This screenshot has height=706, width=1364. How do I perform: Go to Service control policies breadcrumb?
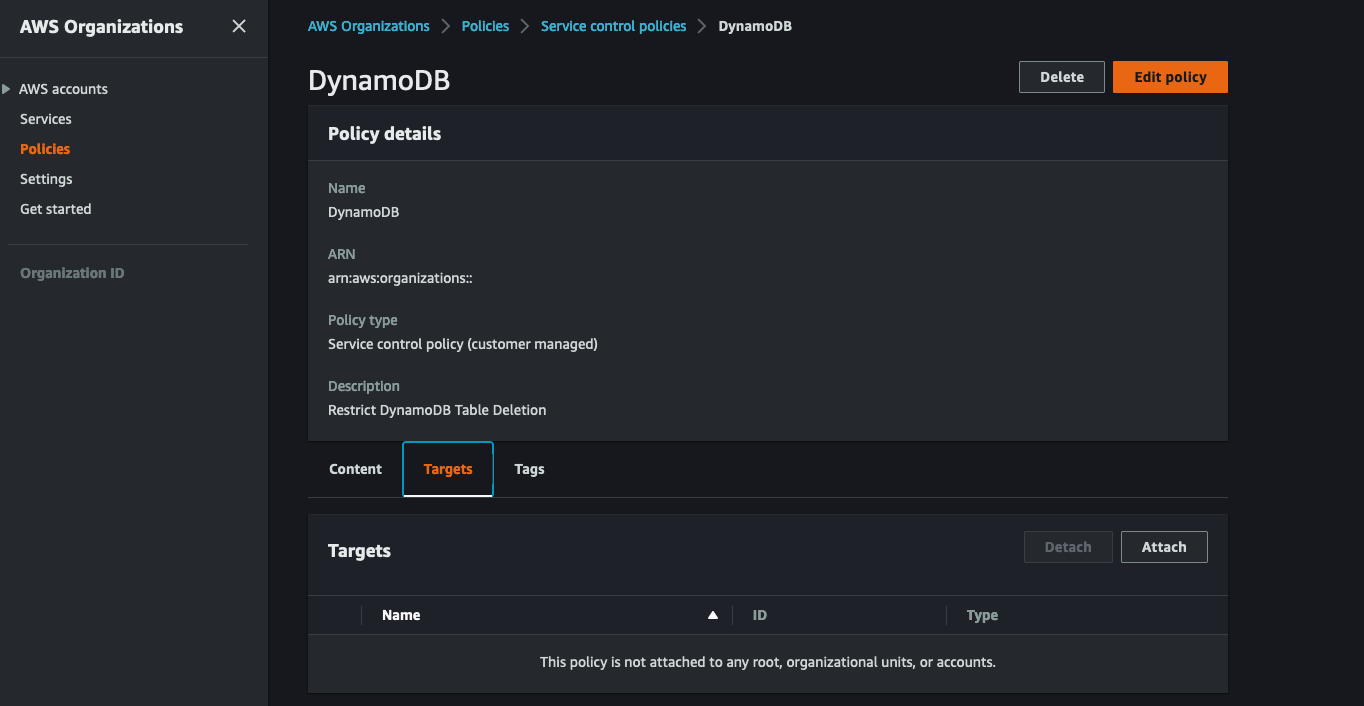614,26
